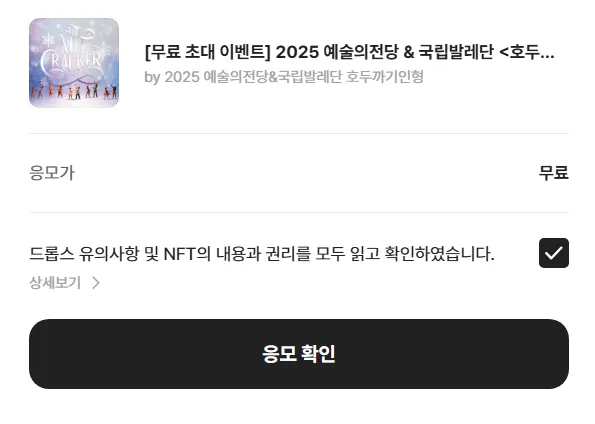This screenshot has width=595, height=424.
Task: Tap the white checkmark icon
Action: pos(554,253)
